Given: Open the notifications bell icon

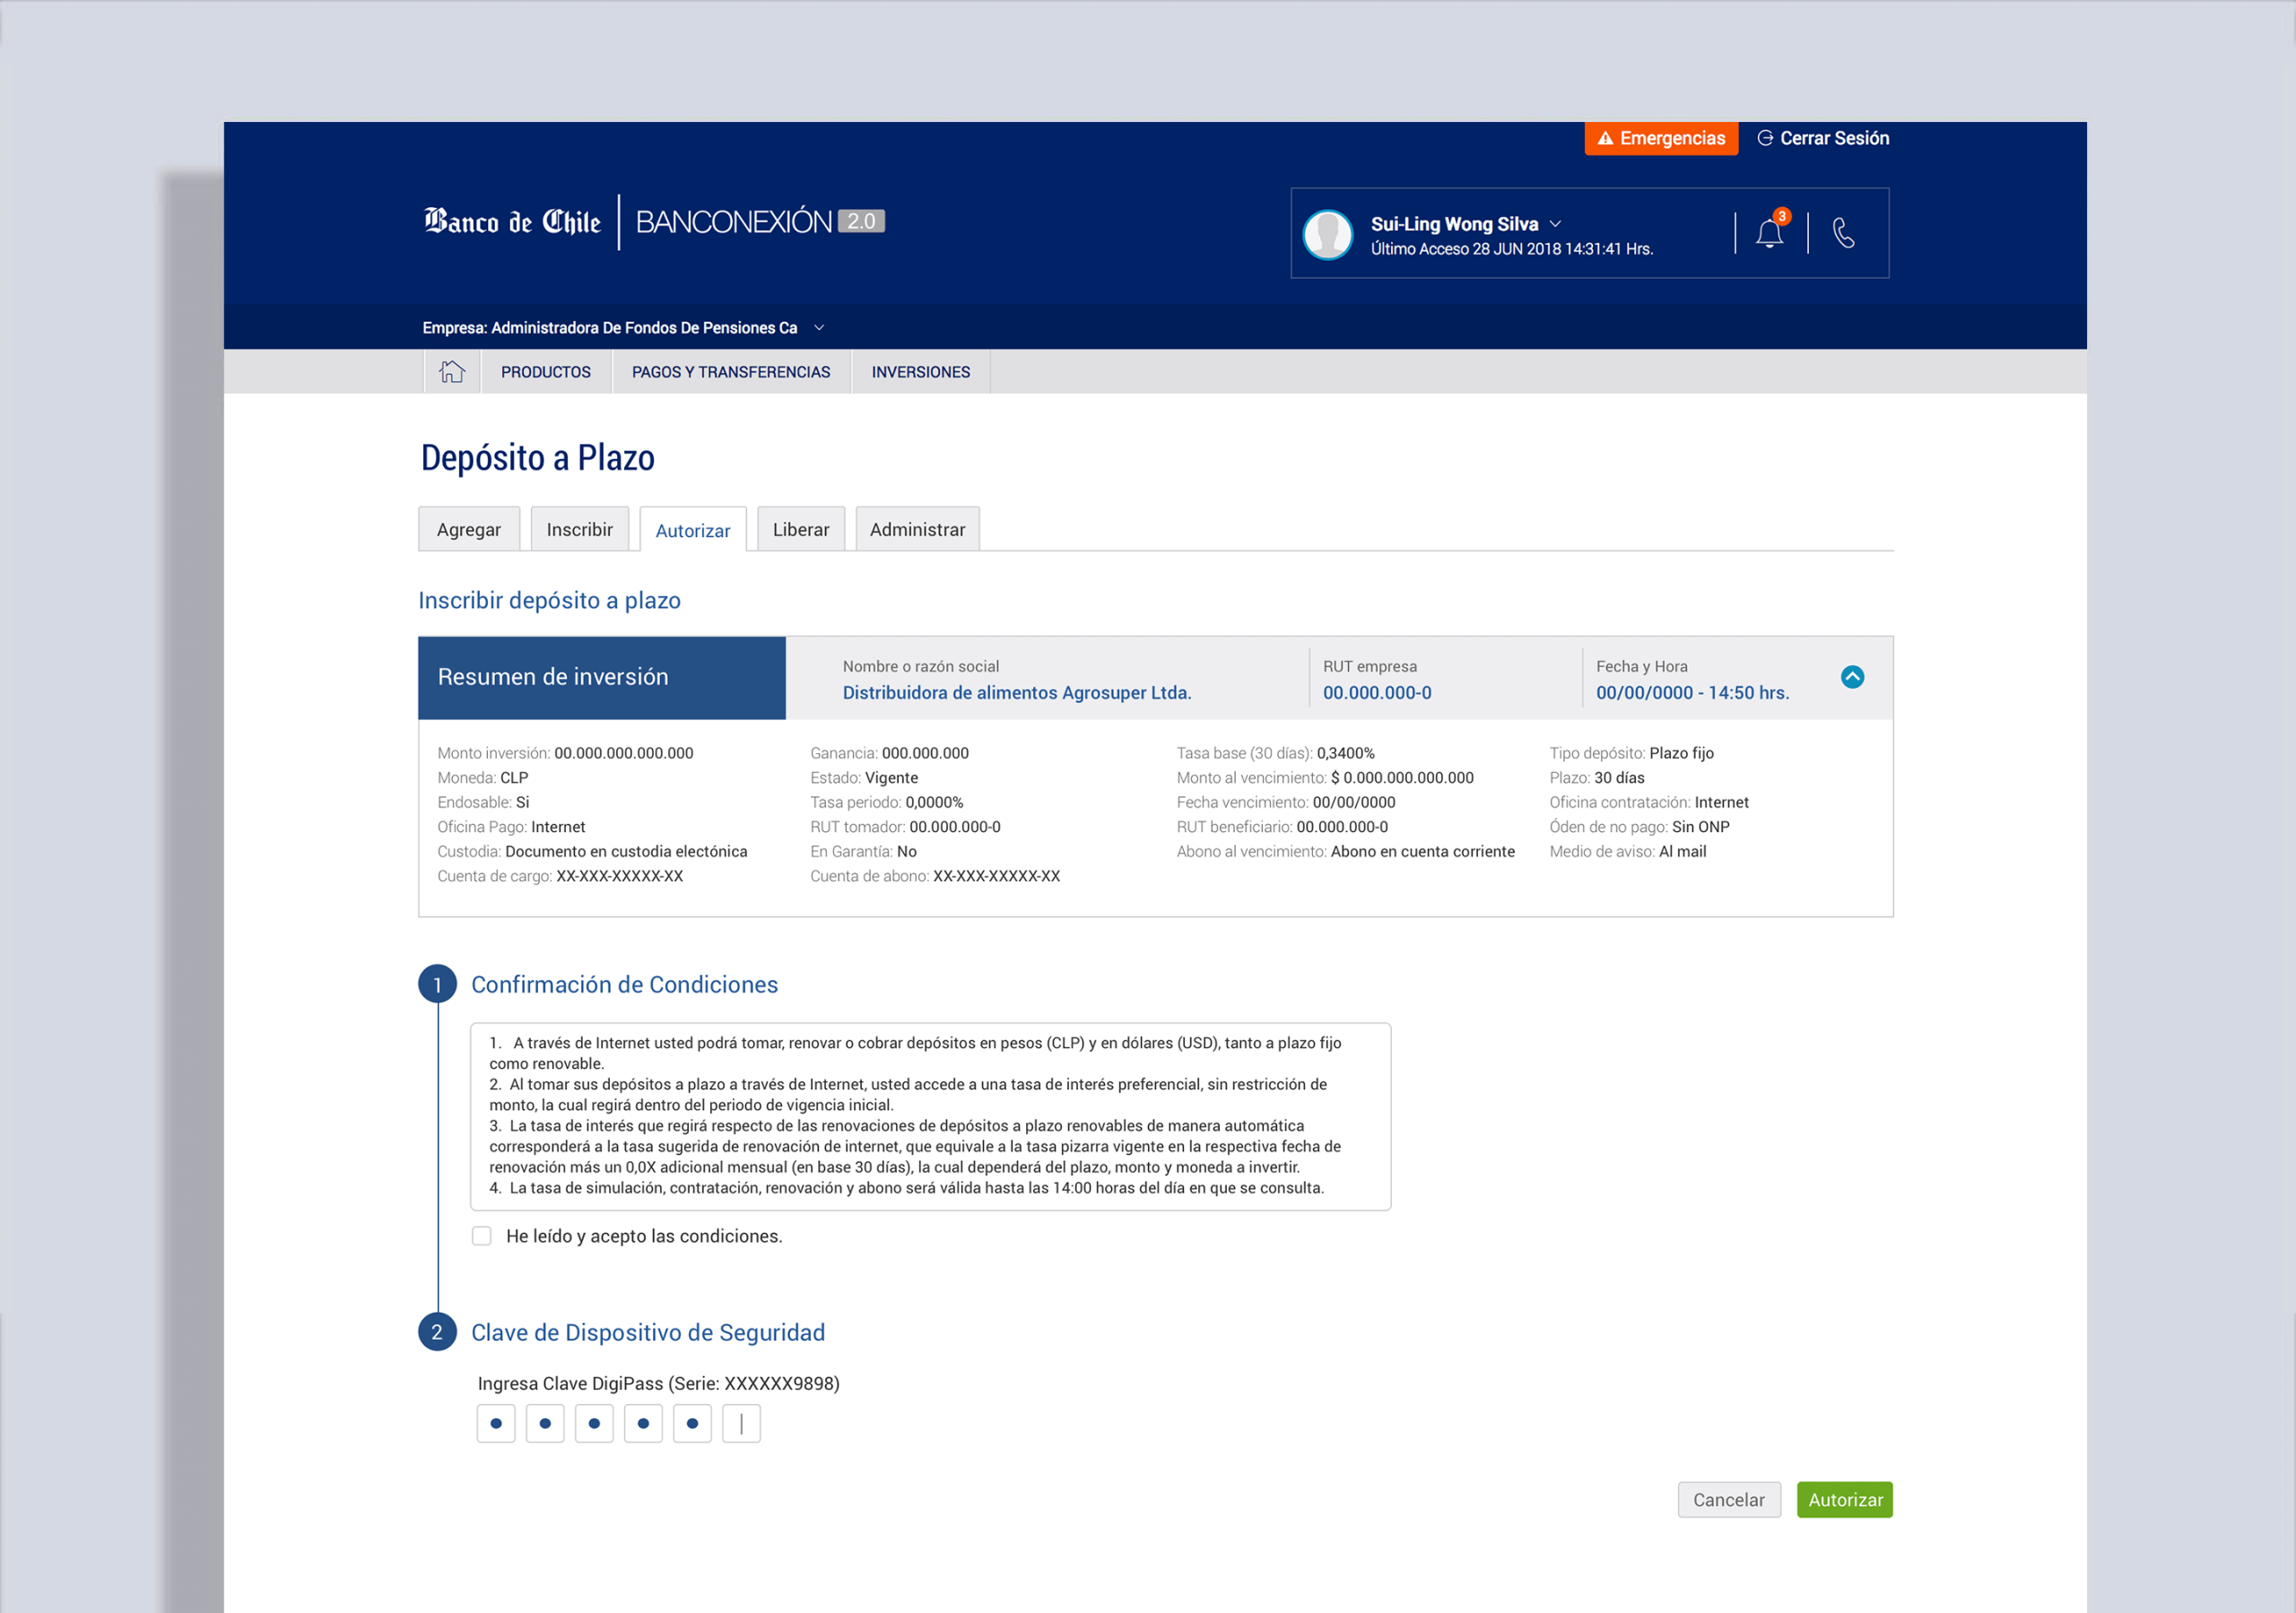Looking at the screenshot, I should click(x=1769, y=233).
